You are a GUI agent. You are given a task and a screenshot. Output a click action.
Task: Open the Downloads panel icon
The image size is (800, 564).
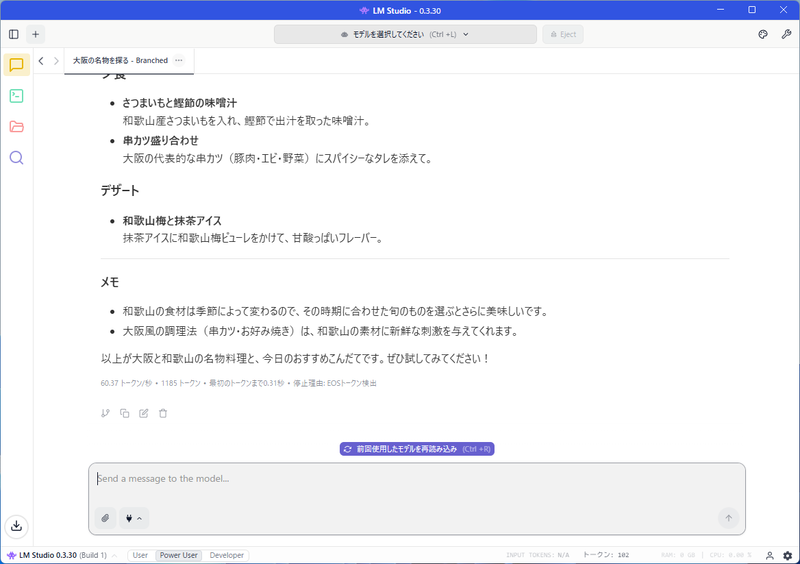point(16,526)
